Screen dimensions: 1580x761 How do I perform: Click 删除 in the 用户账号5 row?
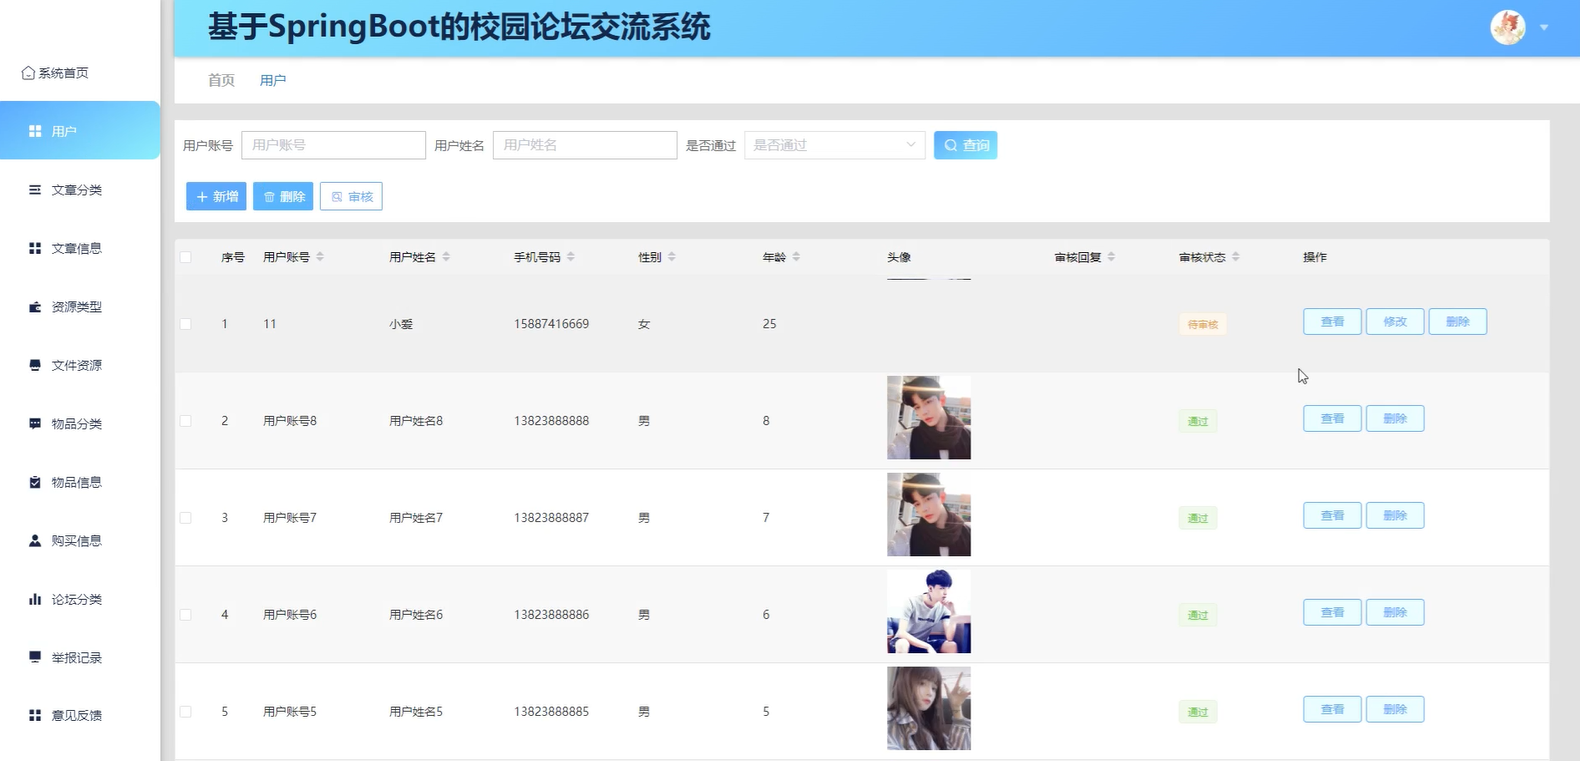pos(1395,709)
